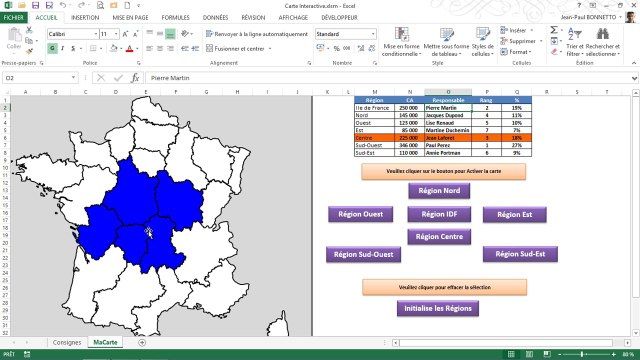Click the font color red A icon
Image resolution: width=640 pixels, height=360 pixels.
[129, 49]
